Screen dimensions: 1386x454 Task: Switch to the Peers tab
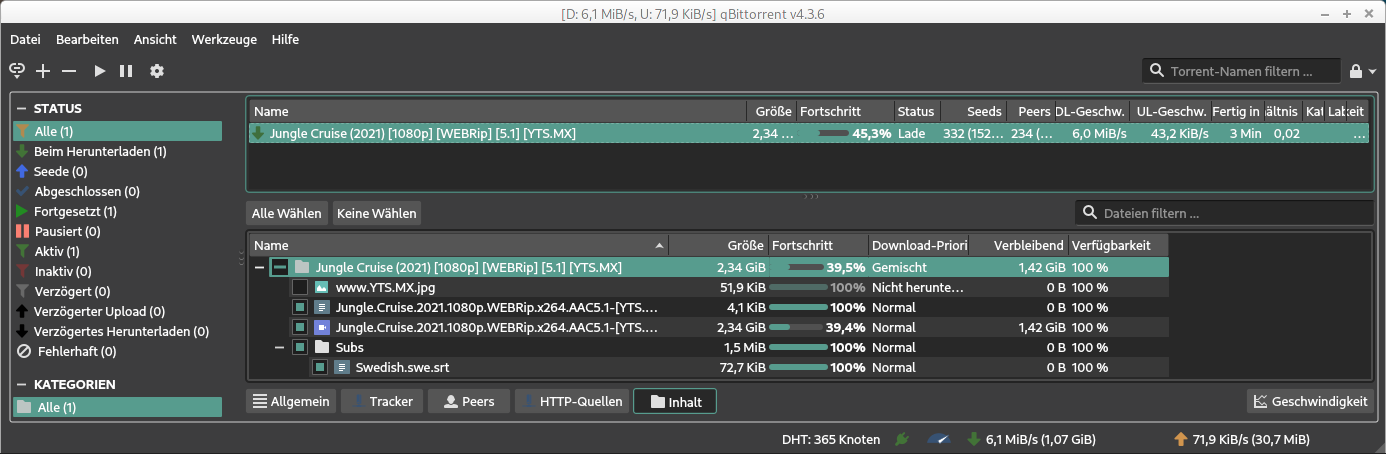point(468,401)
